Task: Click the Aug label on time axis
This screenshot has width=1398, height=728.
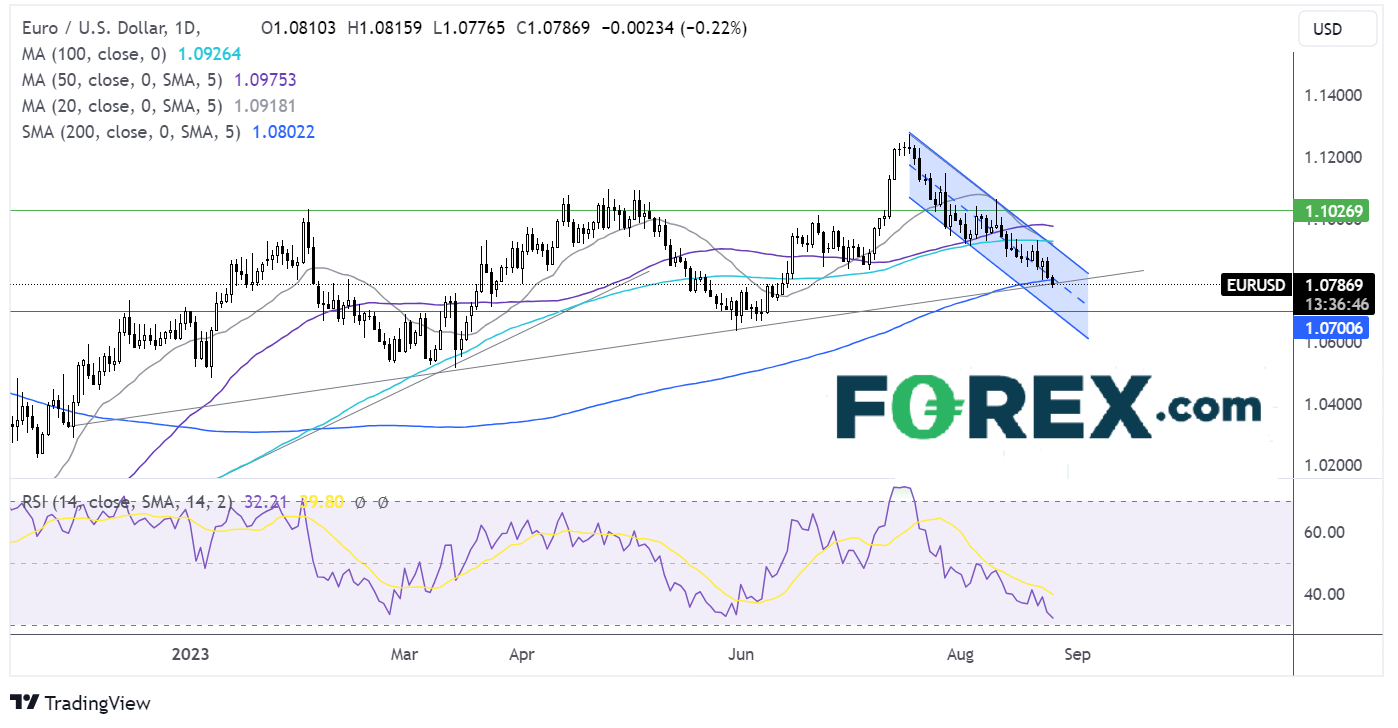Action: [960, 654]
